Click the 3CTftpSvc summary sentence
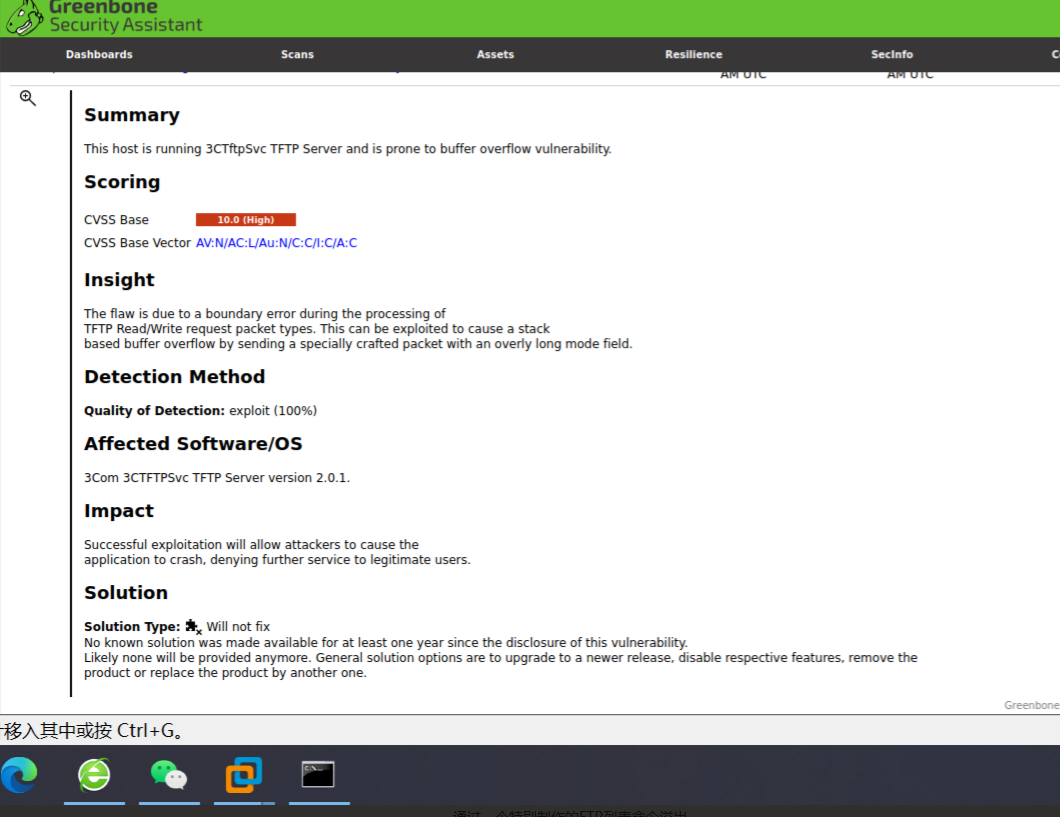The image size is (1060, 817). [347, 149]
